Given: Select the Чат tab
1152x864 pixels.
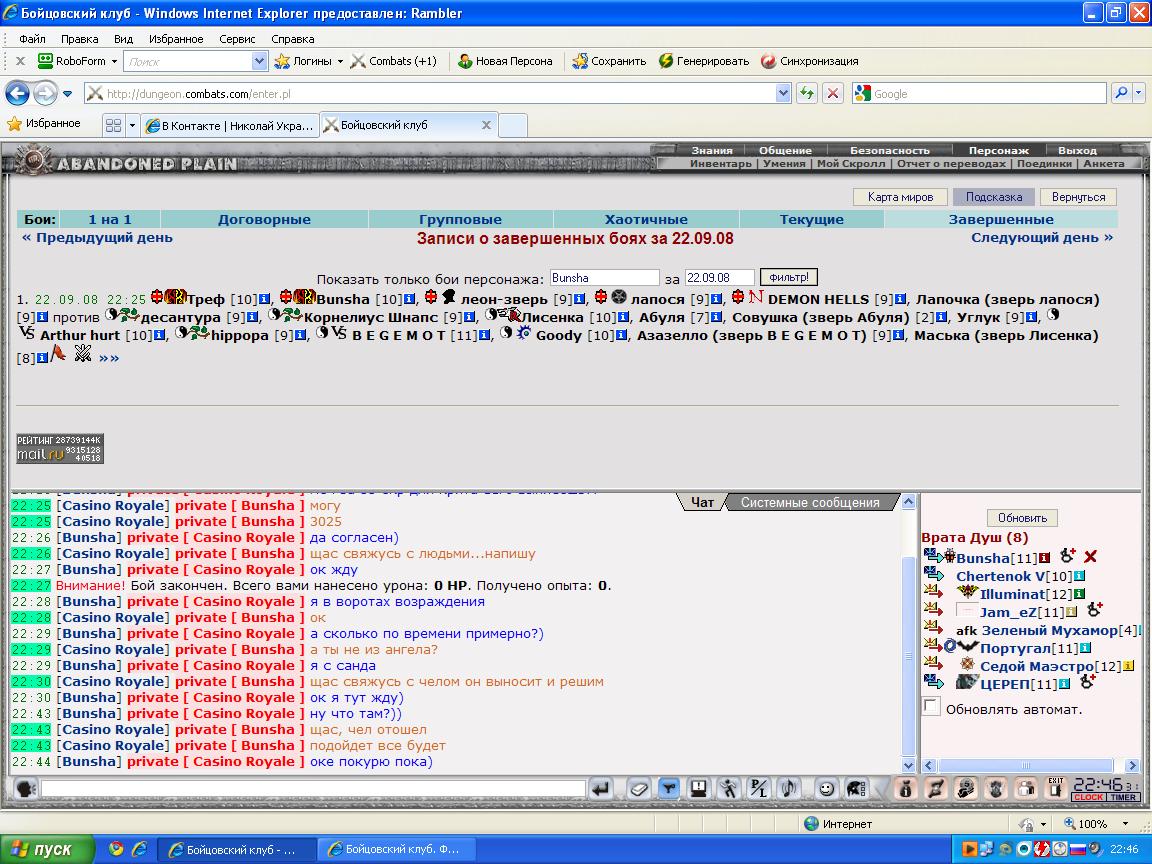Looking at the screenshot, I should pyautogui.click(x=702, y=503).
